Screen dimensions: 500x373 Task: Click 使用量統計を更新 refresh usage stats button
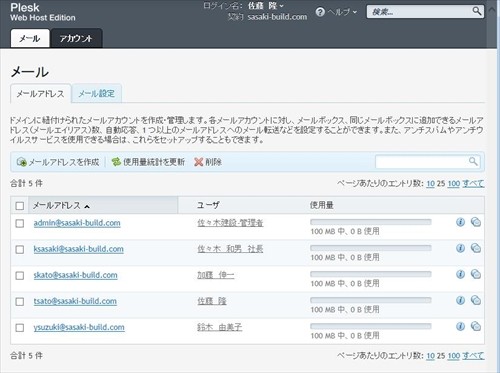[x=148, y=162]
